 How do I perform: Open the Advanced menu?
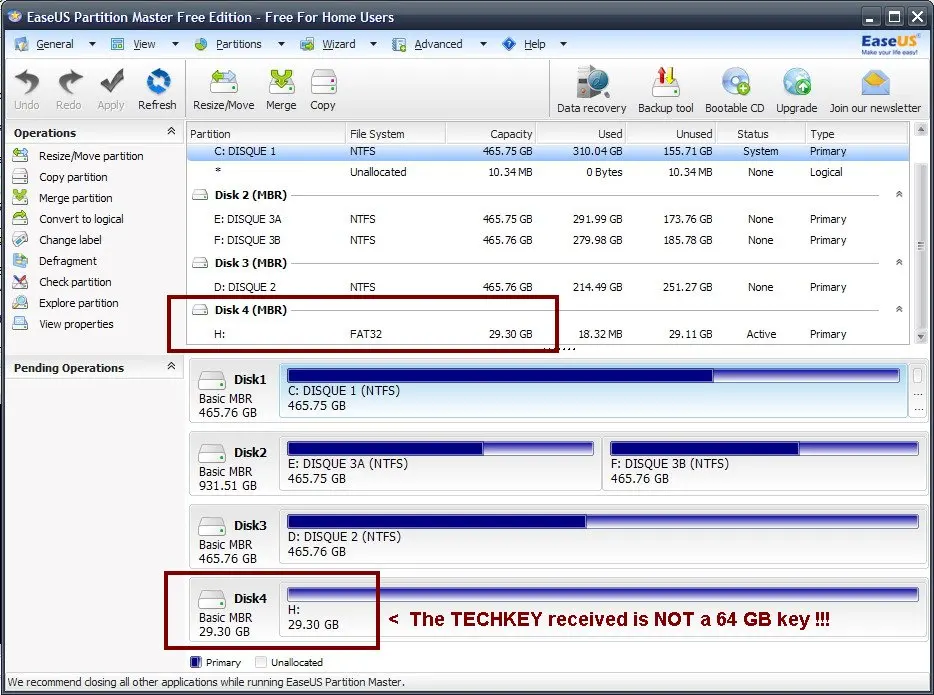tap(438, 44)
